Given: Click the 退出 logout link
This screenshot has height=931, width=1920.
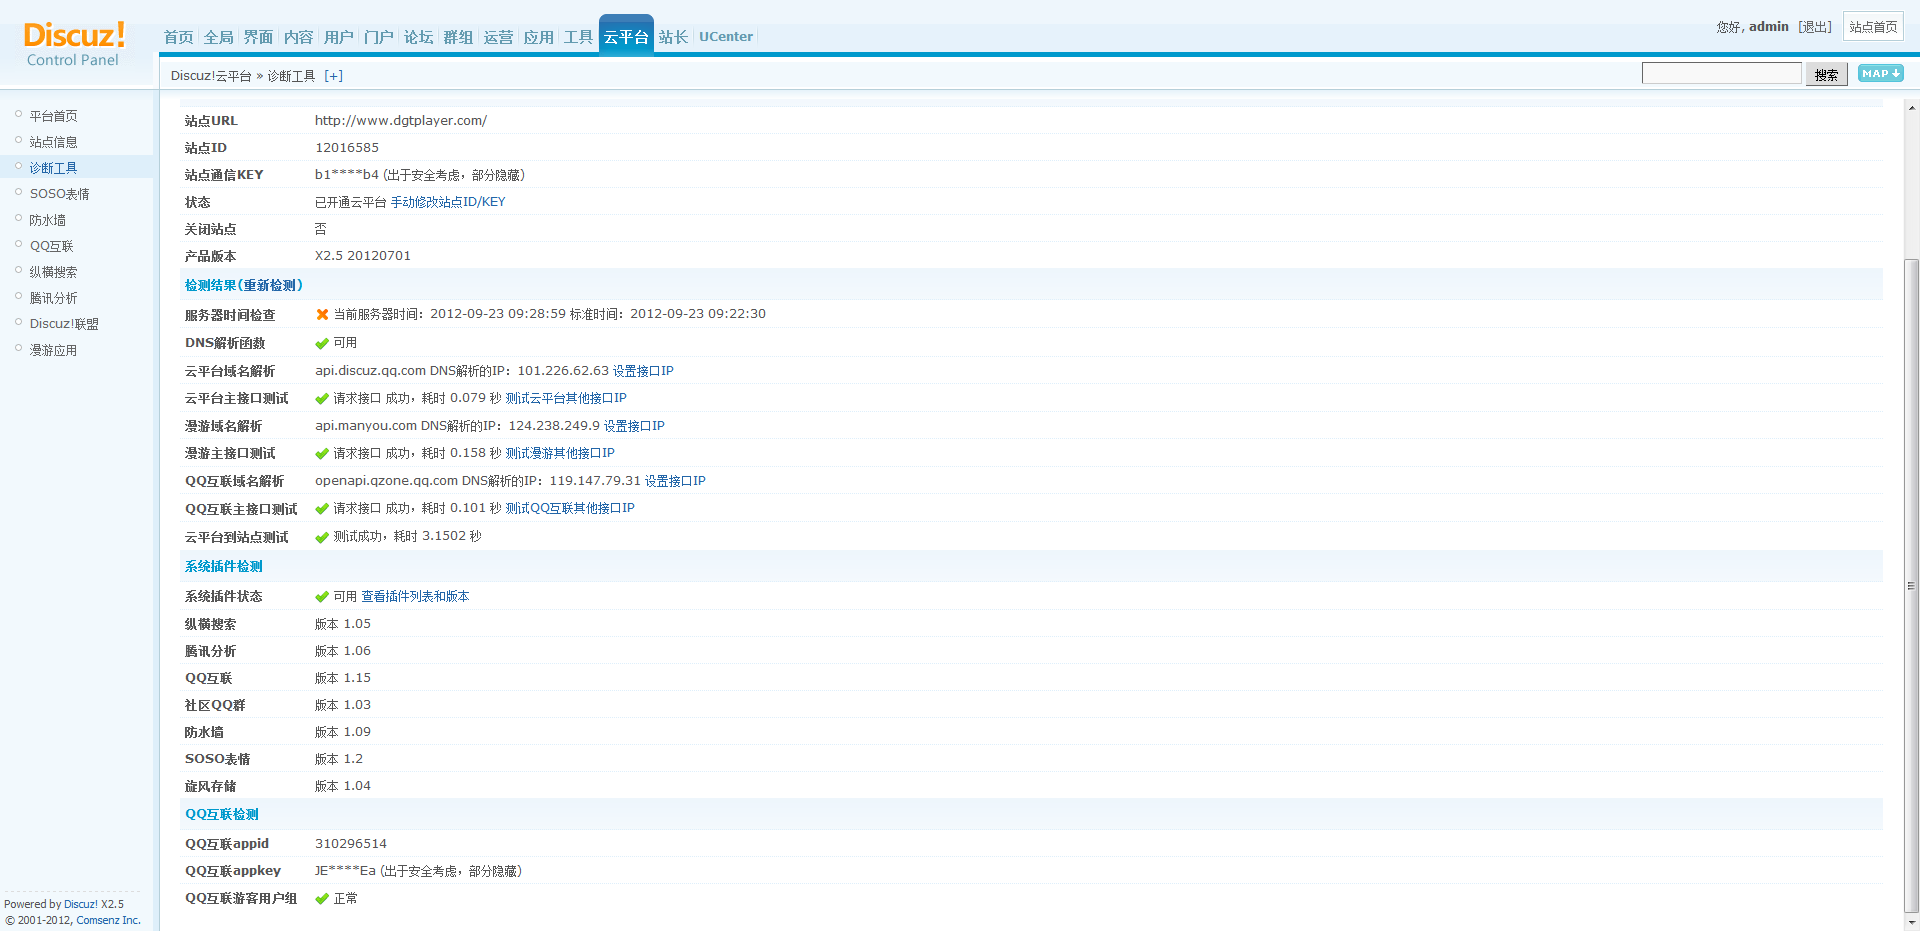Looking at the screenshot, I should pyautogui.click(x=1814, y=27).
